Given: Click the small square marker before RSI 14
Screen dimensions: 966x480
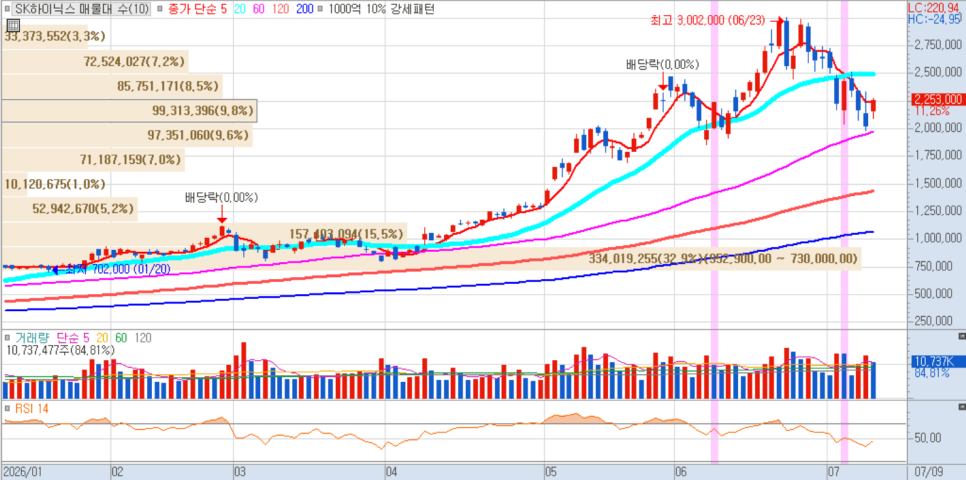Looking at the screenshot, I should pos(7,409).
